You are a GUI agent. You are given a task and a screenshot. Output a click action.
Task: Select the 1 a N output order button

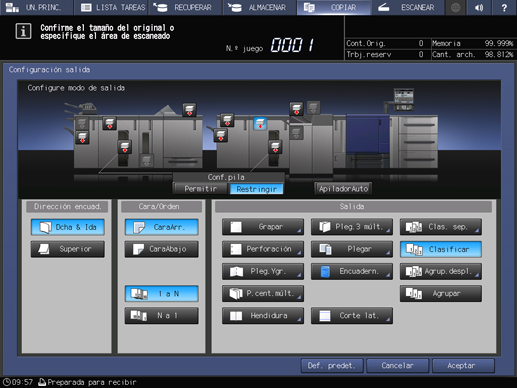click(x=162, y=294)
